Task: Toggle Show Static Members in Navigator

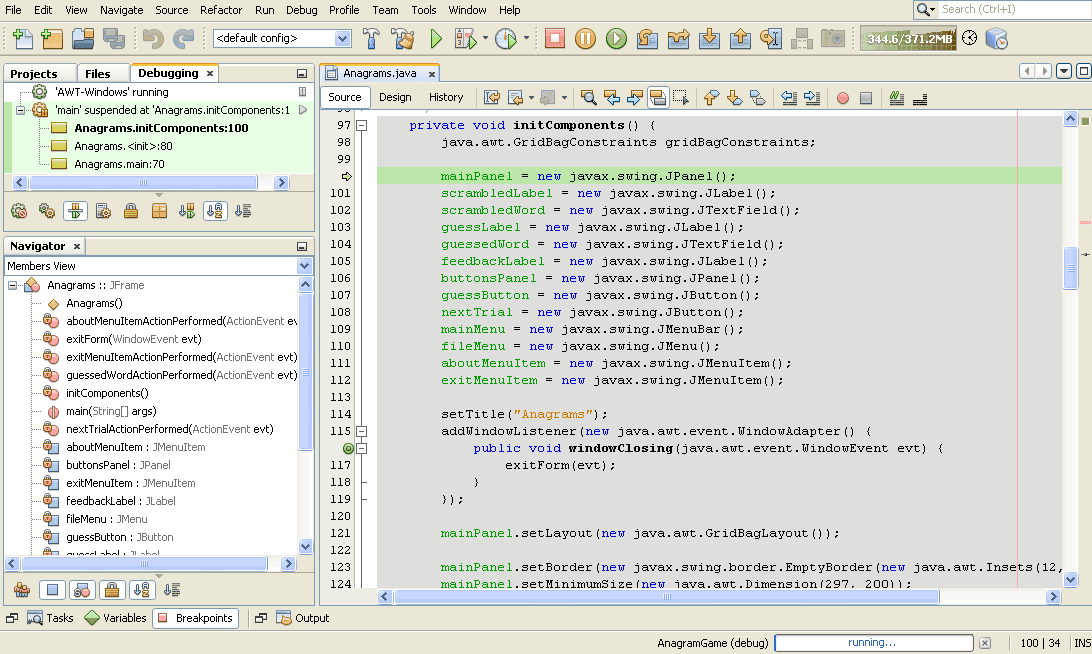Action: coord(83,590)
